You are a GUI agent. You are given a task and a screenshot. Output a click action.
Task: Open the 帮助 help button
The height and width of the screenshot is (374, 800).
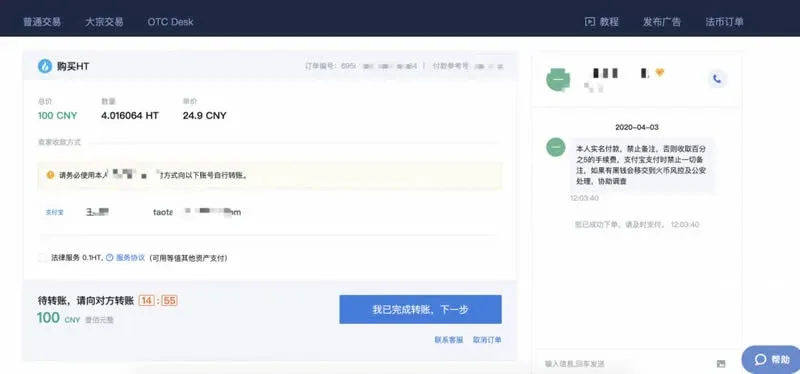pos(771,359)
